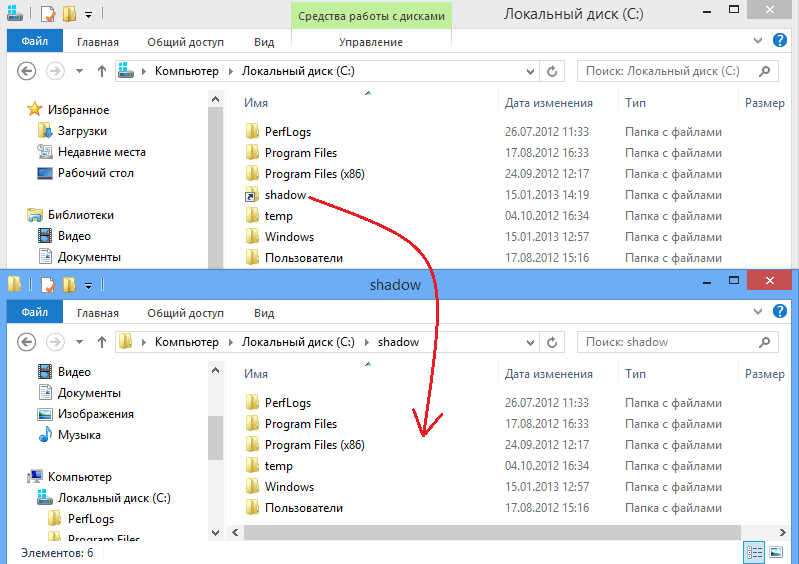Expand address history dropdown in top window
This screenshot has height=564, width=799.
point(530,71)
